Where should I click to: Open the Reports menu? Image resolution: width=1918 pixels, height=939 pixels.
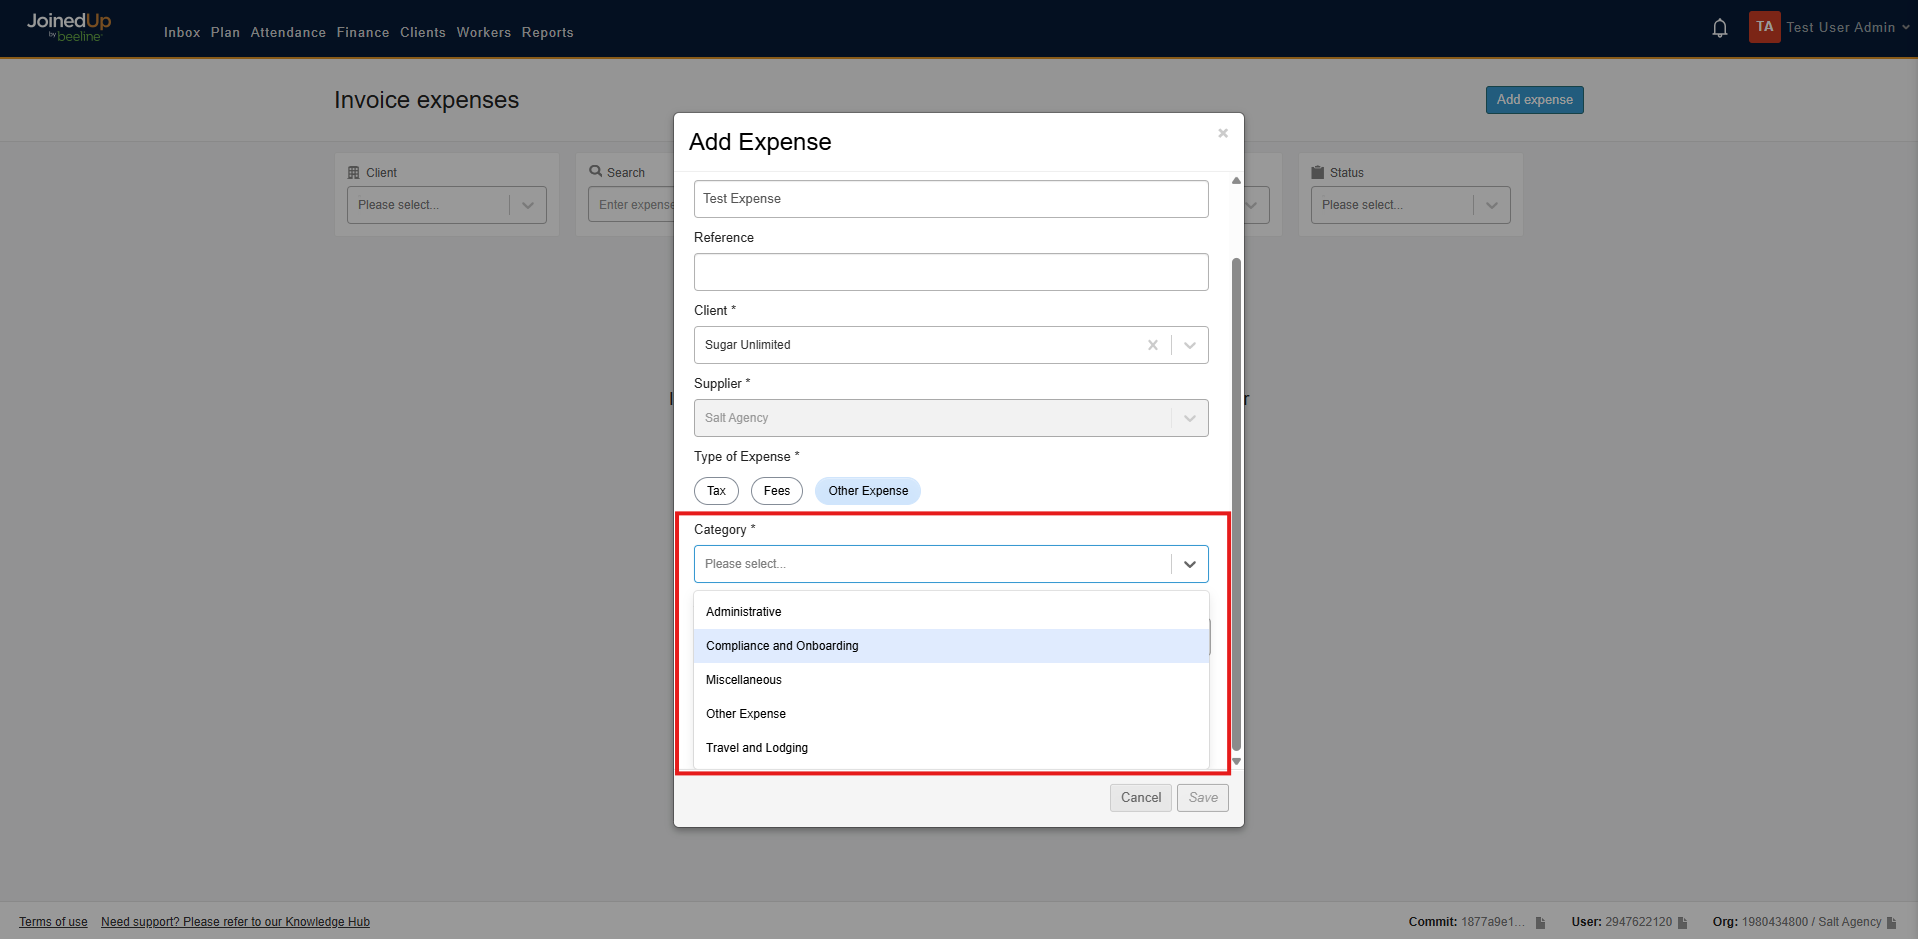(547, 32)
